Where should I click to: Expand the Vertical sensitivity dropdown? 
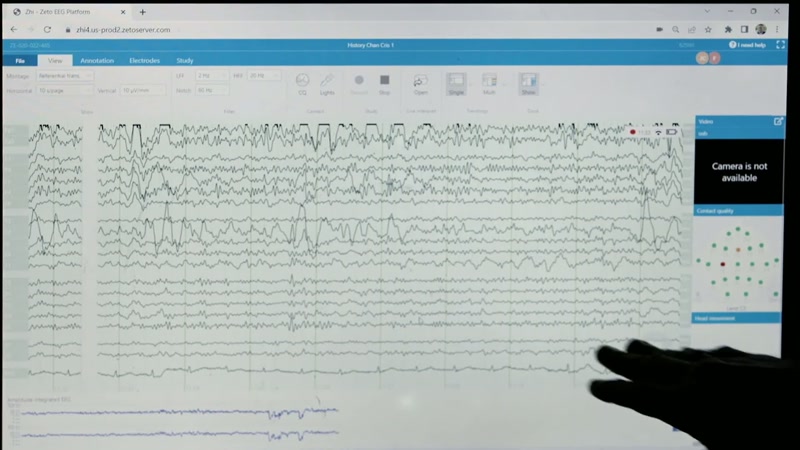[x=143, y=90]
